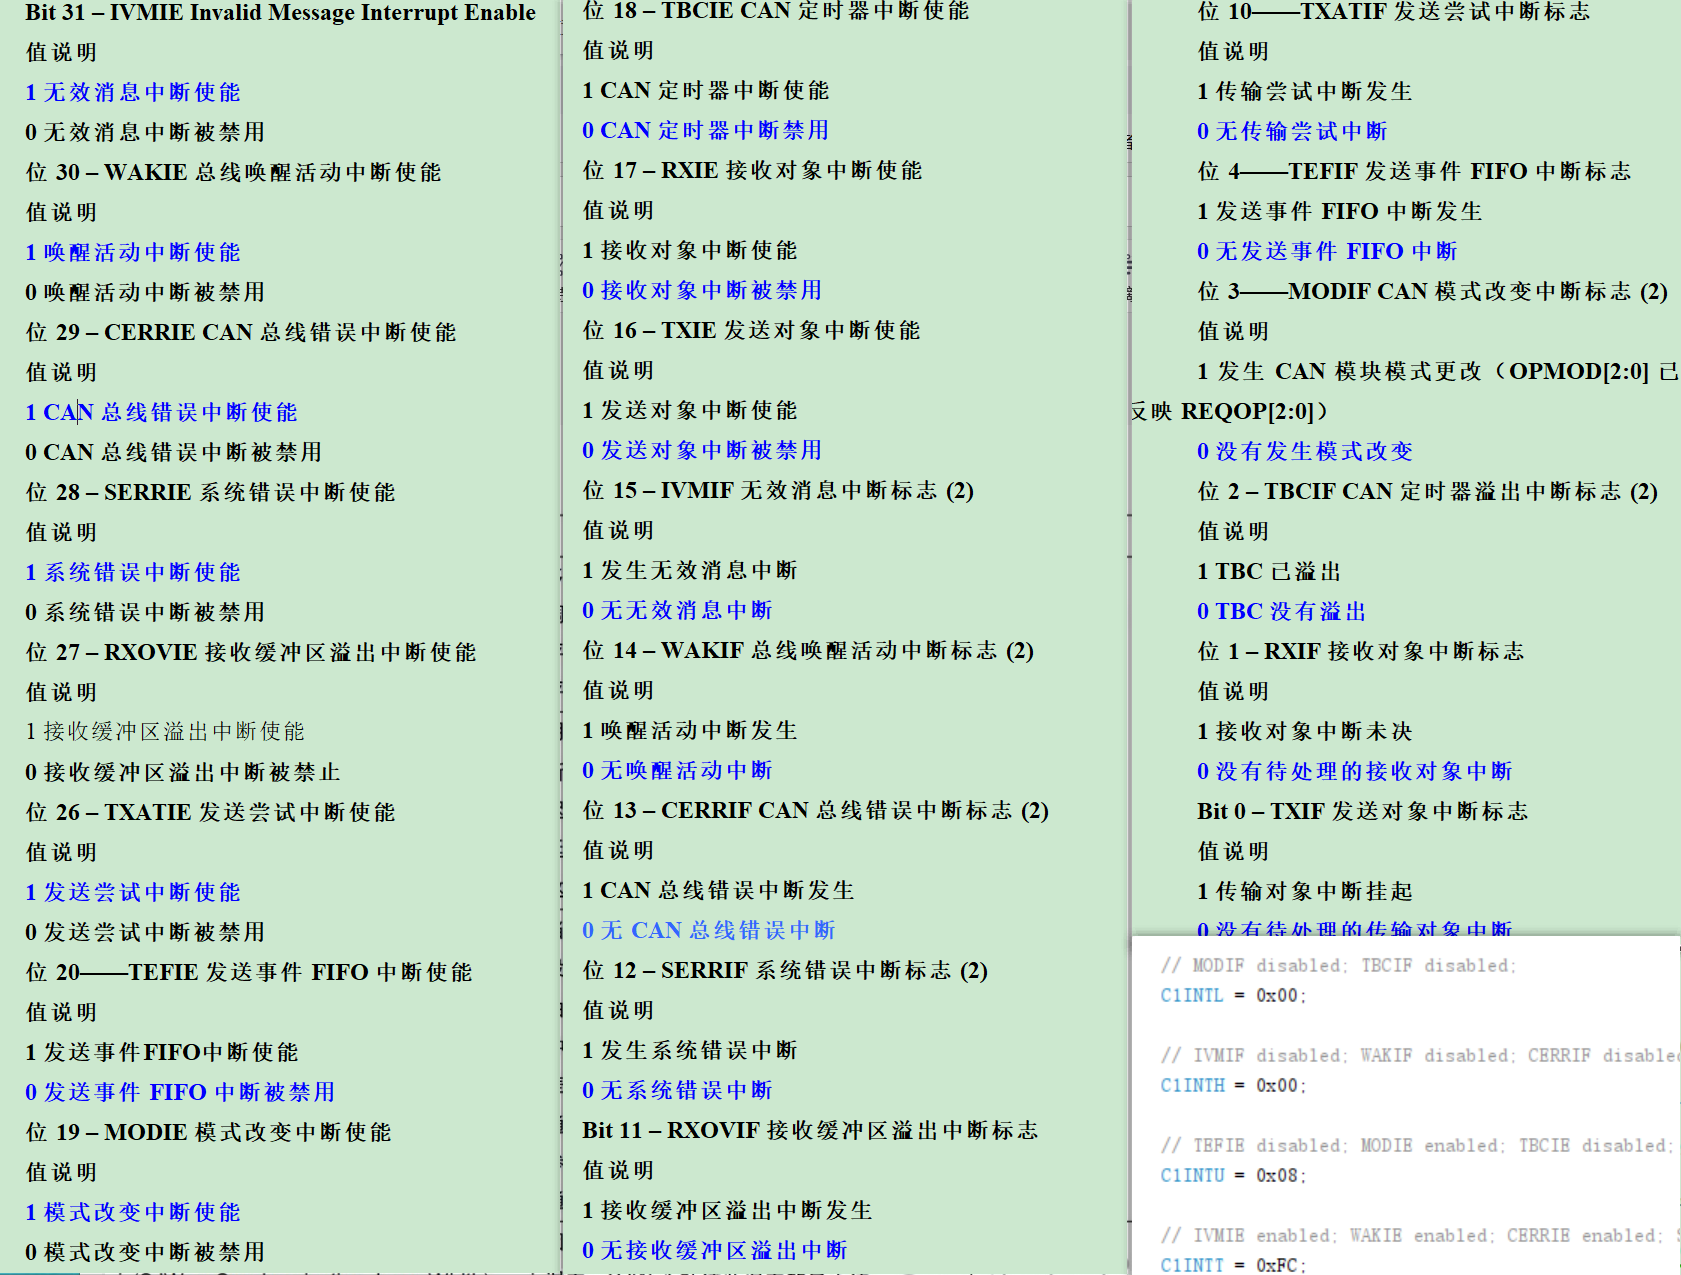The height and width of the screenshot is (1275, 1681).
Task: Click the link '1 无效消息中断使能'
Action: (x=131, y=92)
